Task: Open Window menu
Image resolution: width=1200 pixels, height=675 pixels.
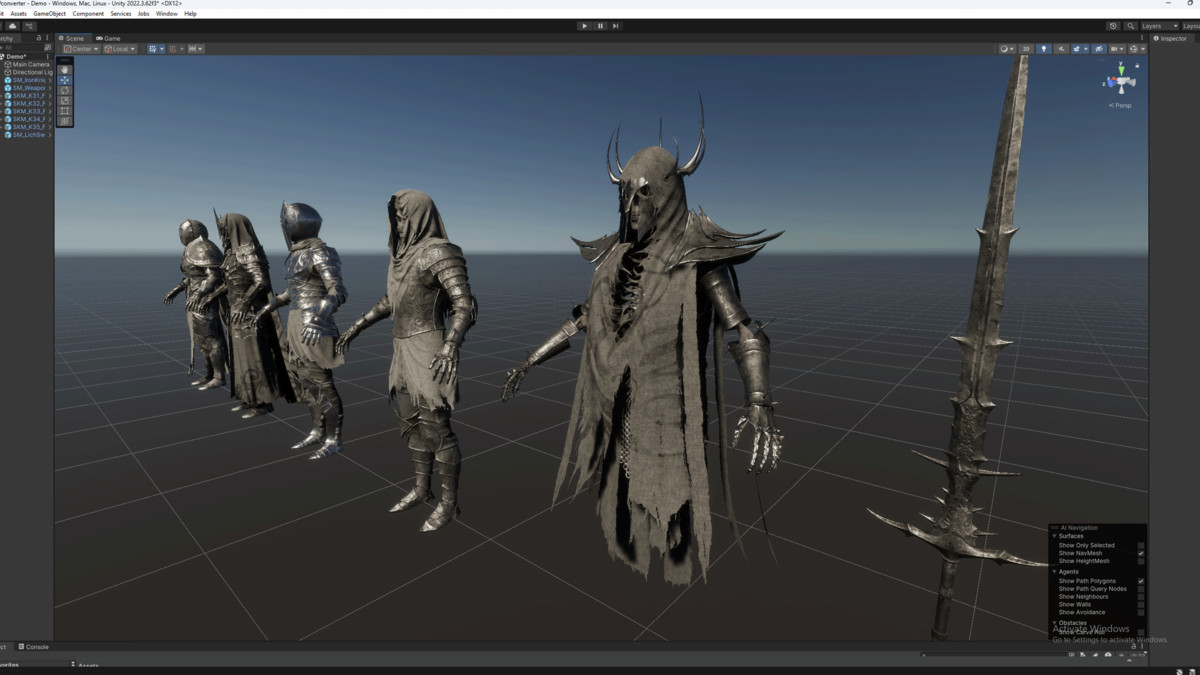Action: (x=166, y=14)
